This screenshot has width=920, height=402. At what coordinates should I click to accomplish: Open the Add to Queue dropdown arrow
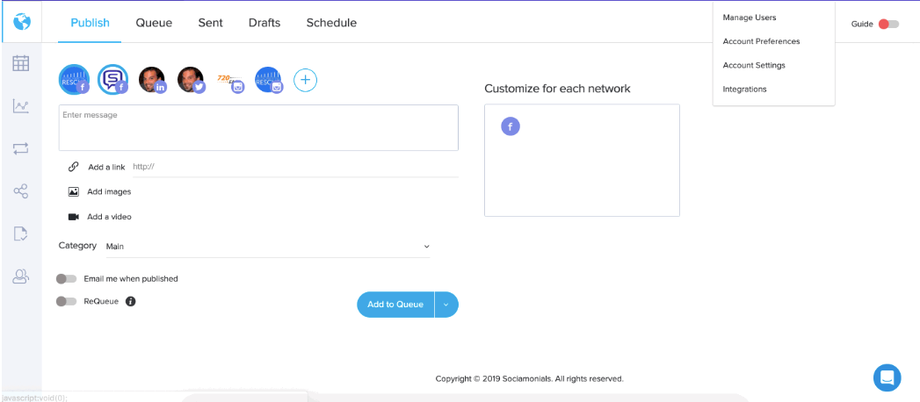click(x=446, y=305)
